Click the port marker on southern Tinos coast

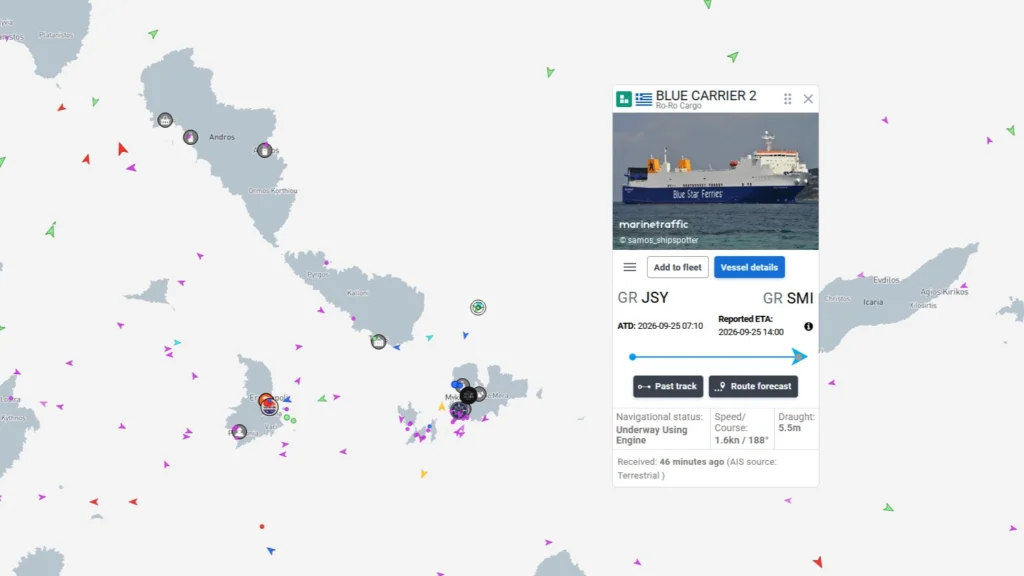pos(378,342)
